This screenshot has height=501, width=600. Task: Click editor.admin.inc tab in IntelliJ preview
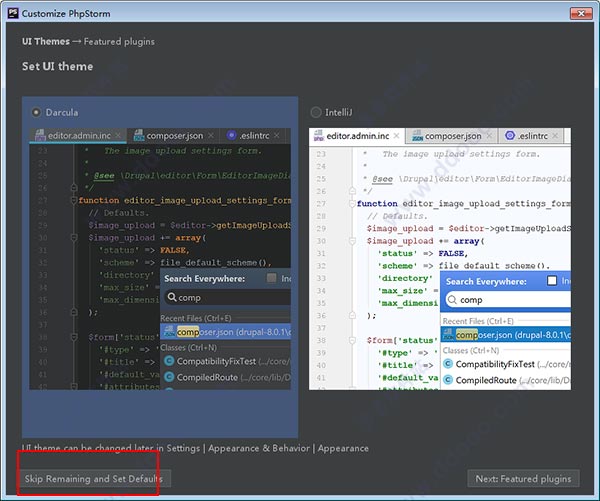tap(357, 135)
